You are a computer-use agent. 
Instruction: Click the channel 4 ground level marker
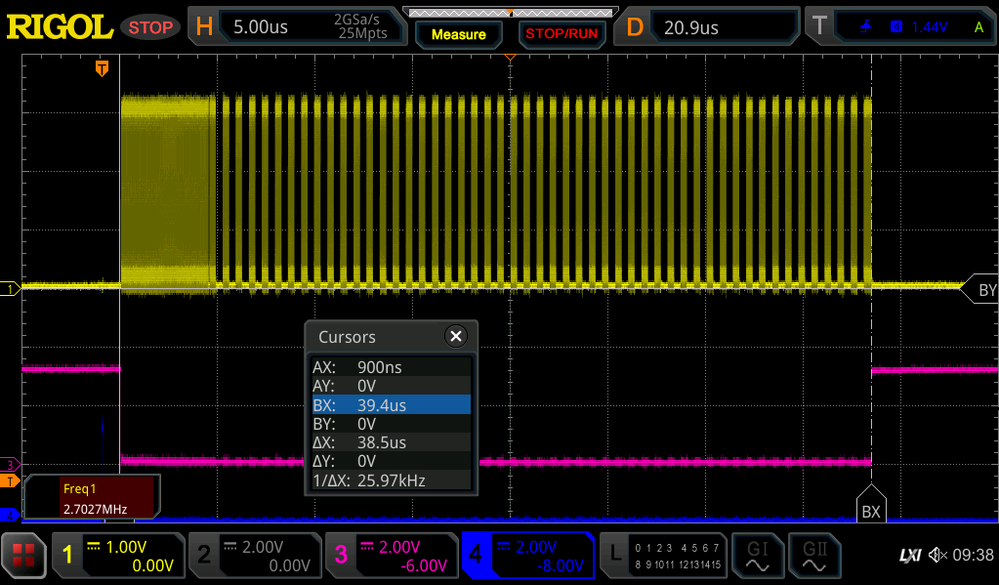coord(10,514)
